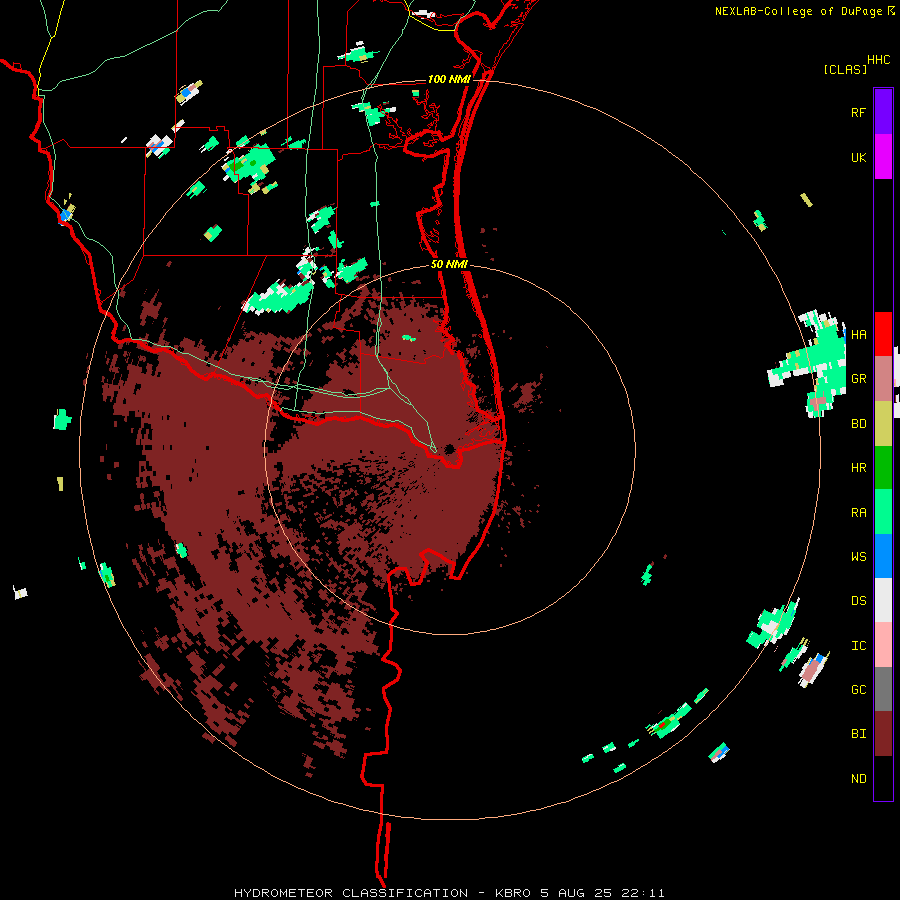Click the "KBRO" station identifier
The width and height of the screenshot is (900, 900).
pos(514,893)
